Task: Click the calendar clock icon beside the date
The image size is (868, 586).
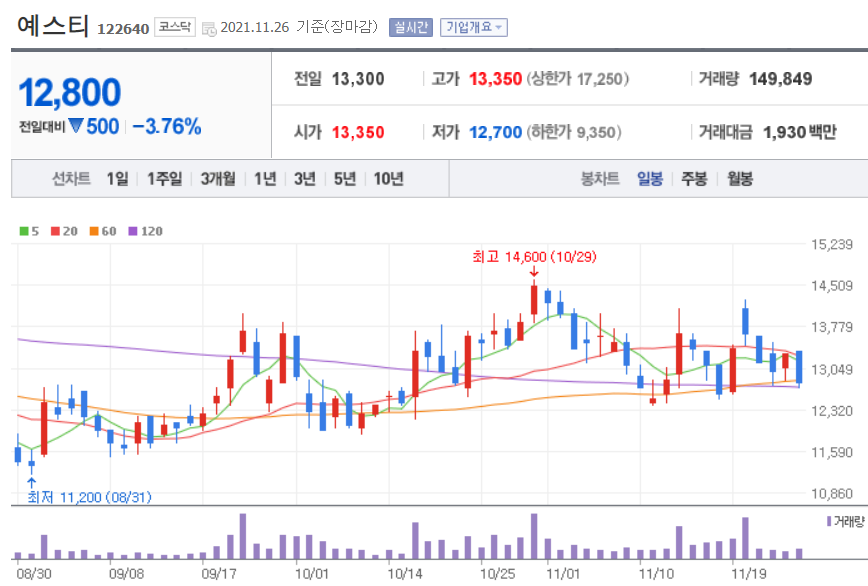Action: point(209,29)
